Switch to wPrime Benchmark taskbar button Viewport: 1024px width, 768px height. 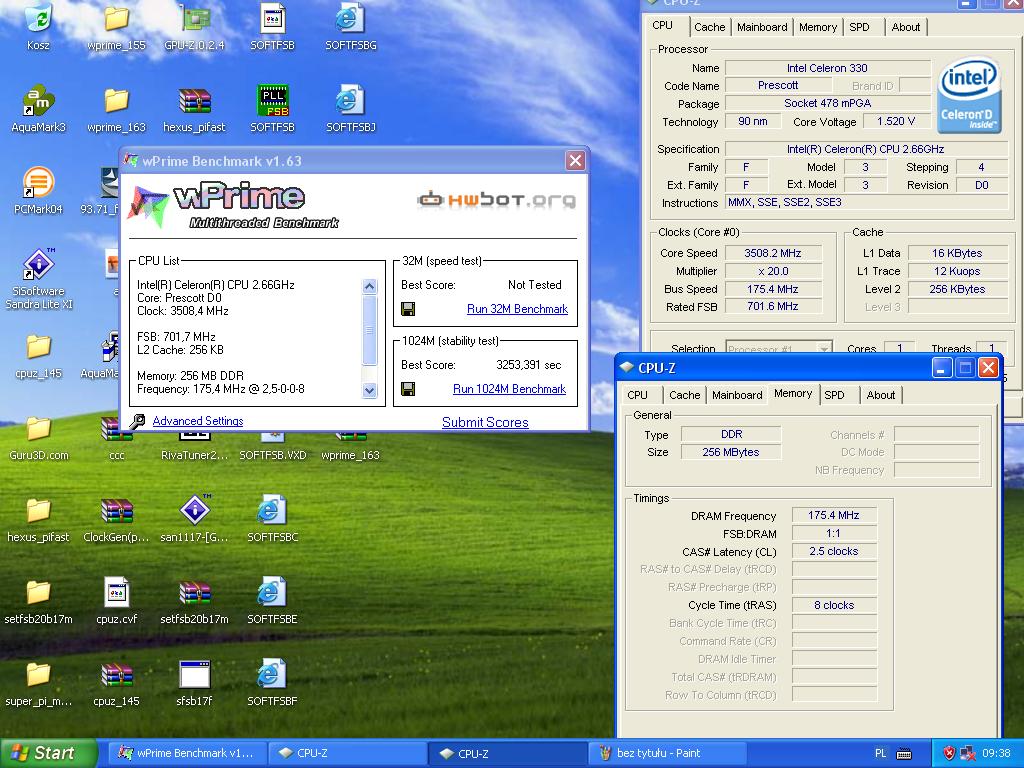(187, 753)
